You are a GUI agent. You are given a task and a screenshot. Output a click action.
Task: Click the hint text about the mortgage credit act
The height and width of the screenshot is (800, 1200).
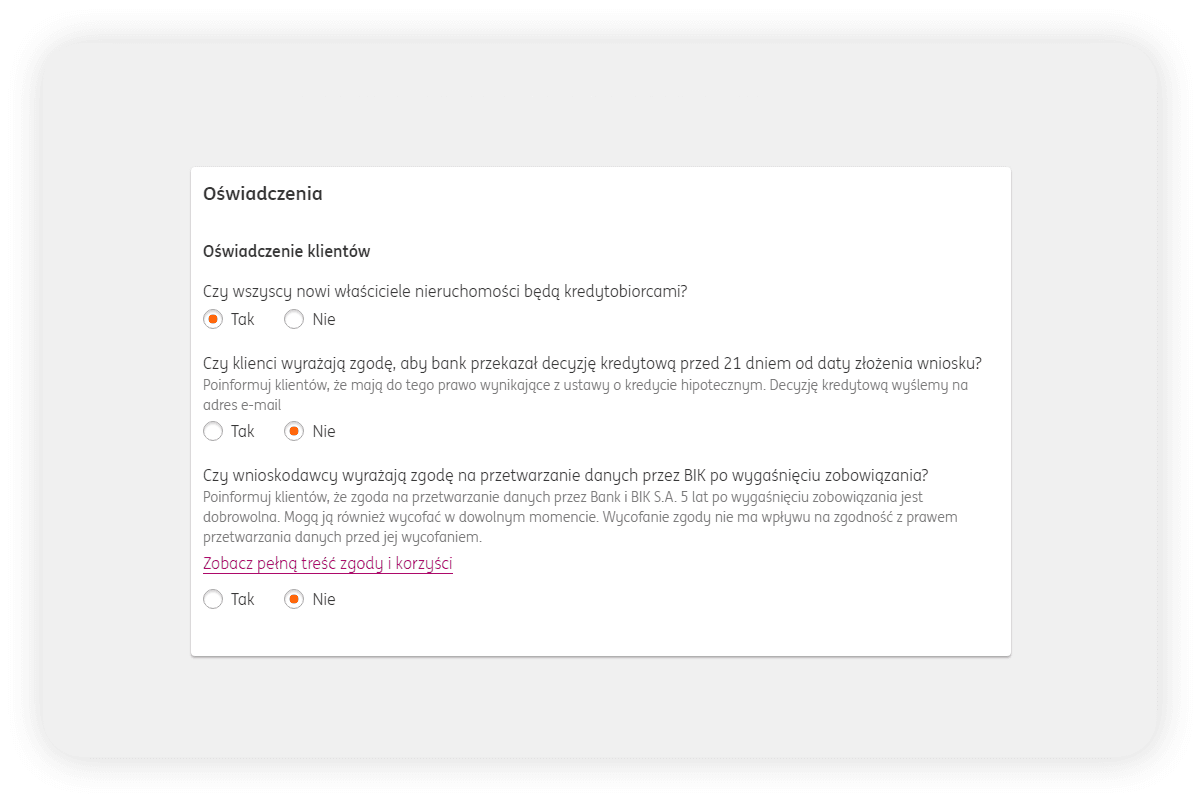tap(585, 395)
